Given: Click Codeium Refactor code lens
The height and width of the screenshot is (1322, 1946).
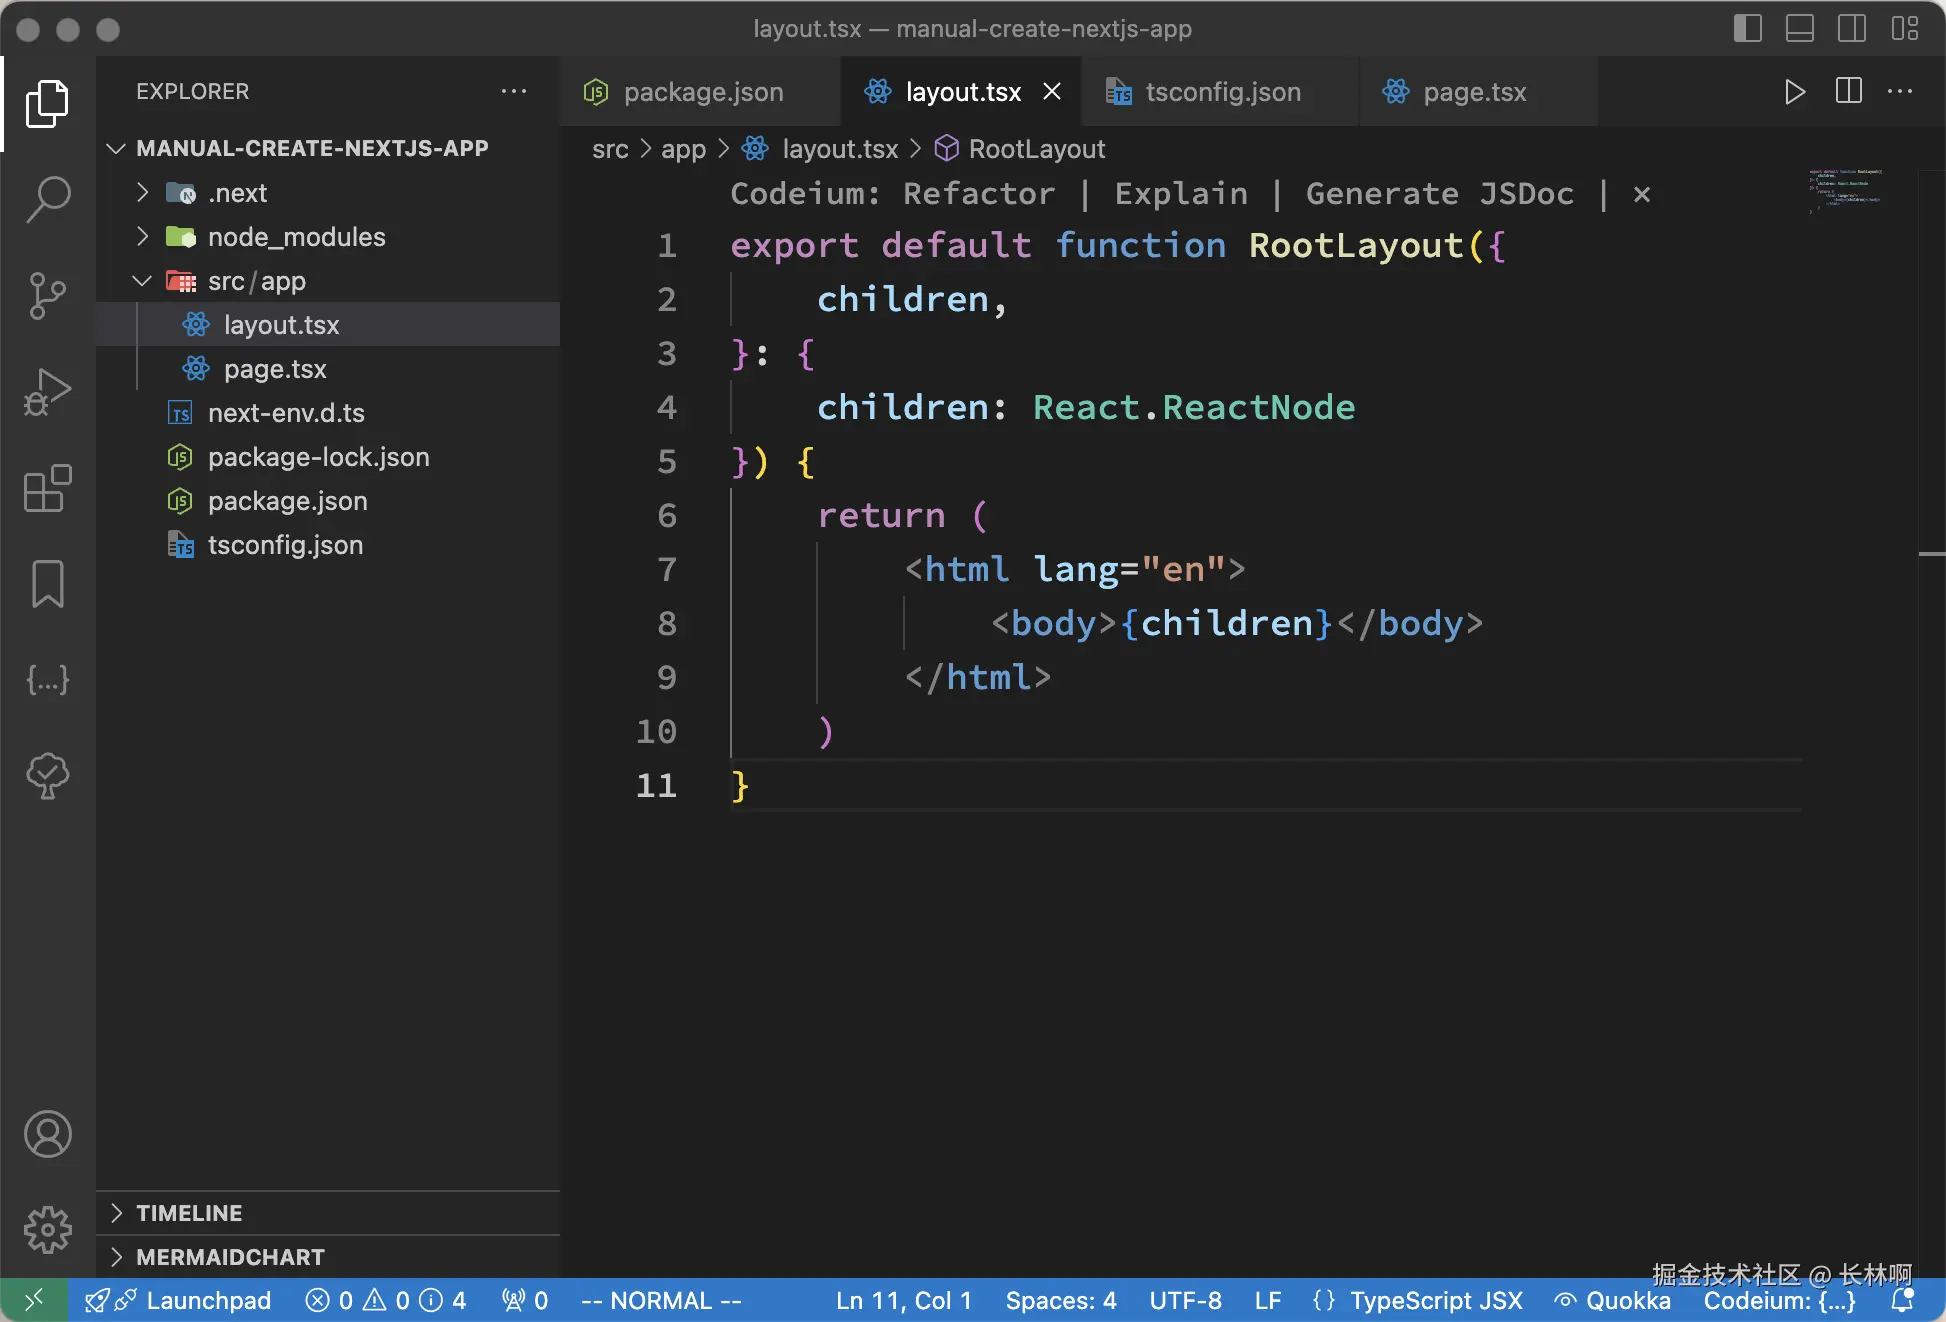Looking at the screenshot, I should pos(978,194).
